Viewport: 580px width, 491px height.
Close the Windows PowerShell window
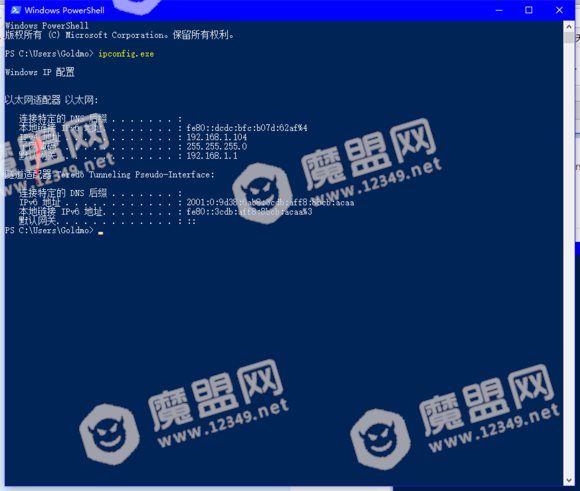tap(559, 10)
